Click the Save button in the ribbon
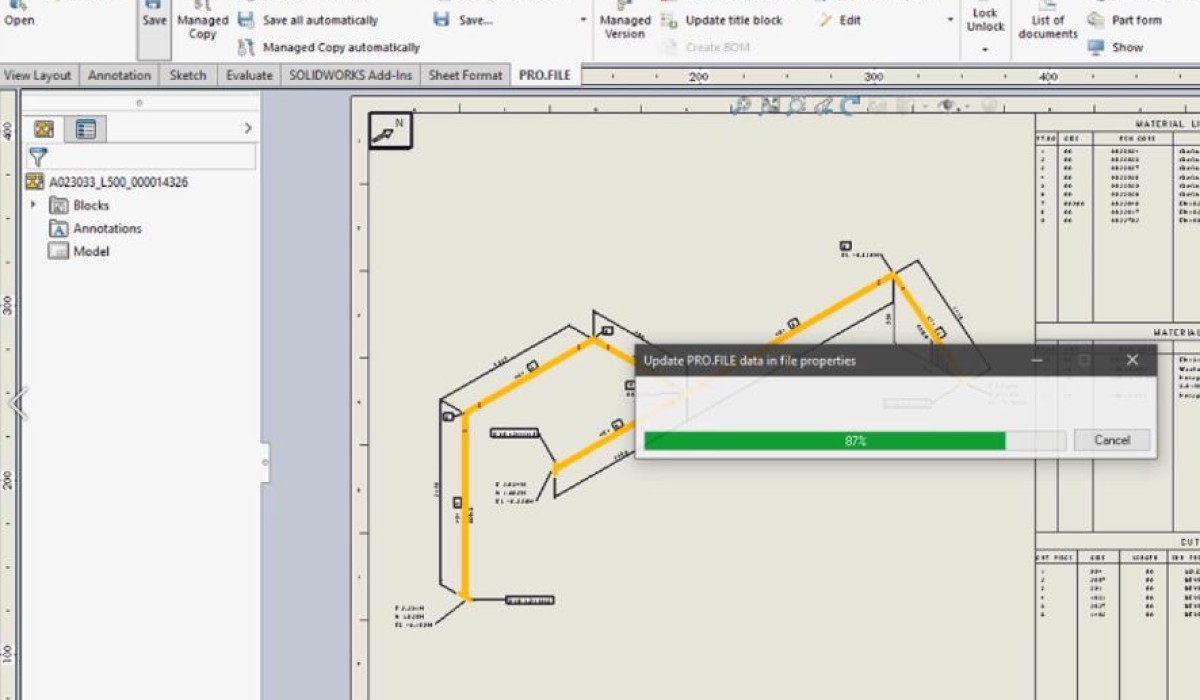Screen dimensions: 1200x700 pos(154,20)
